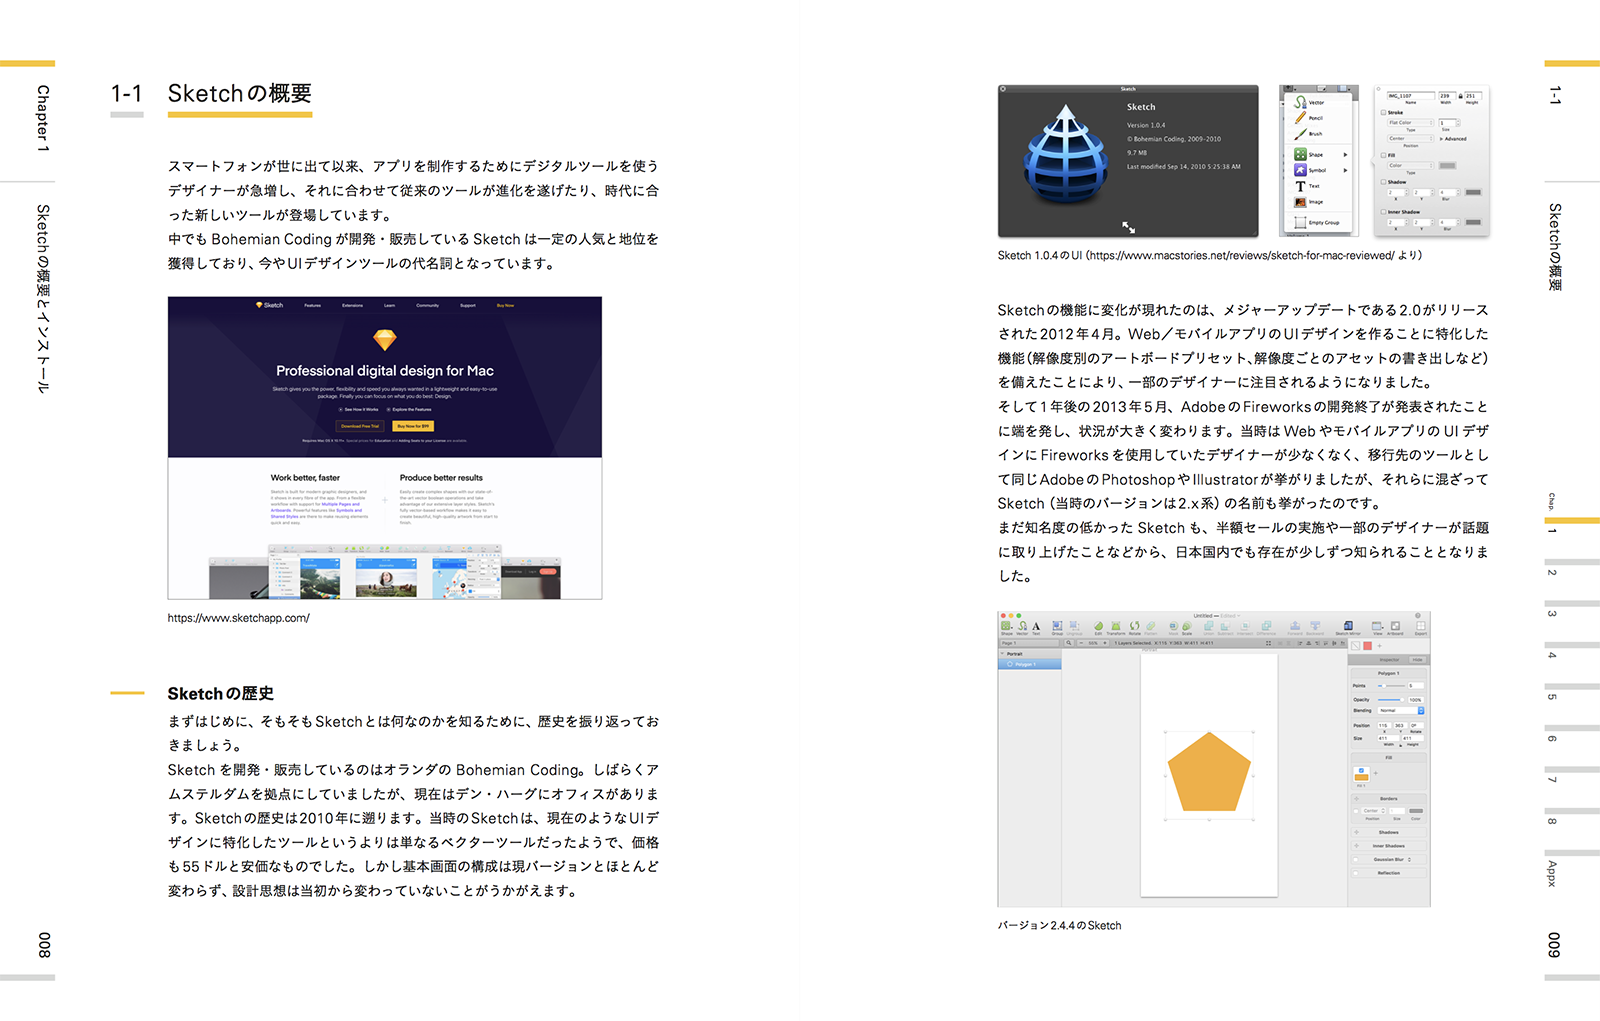Select the Polygon 1 layer

point(1030,664)
